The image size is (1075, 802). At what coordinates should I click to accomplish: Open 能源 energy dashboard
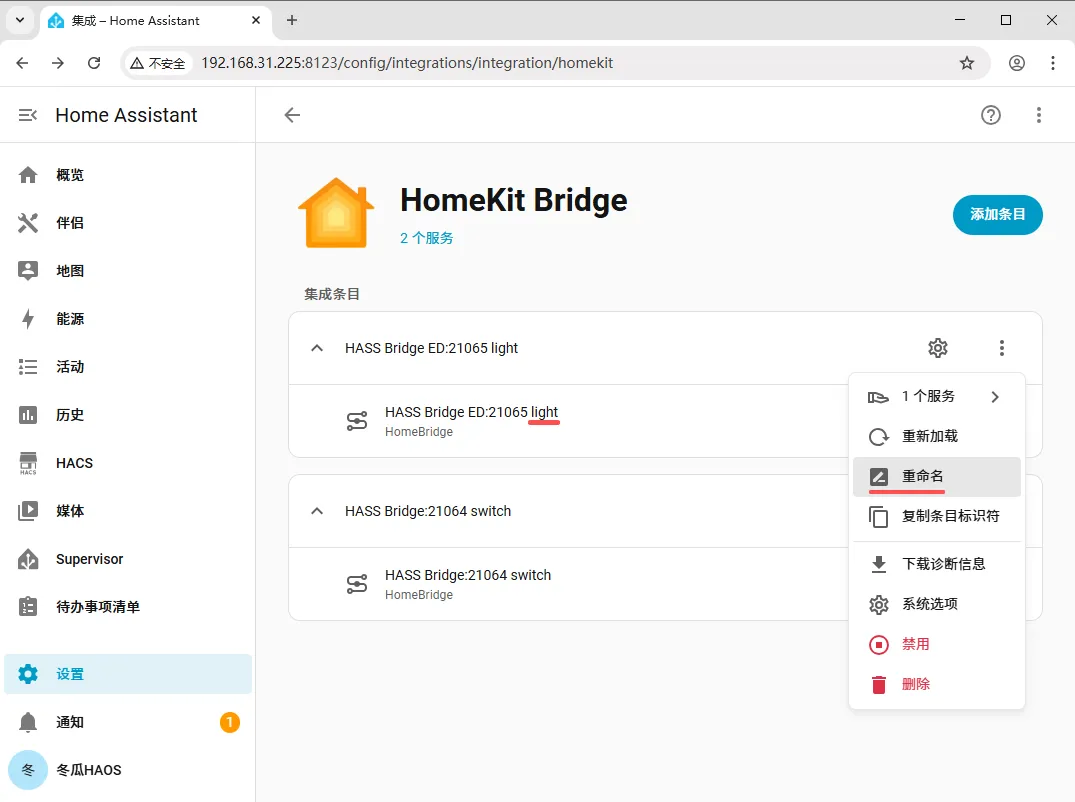[x=128, y=319]
